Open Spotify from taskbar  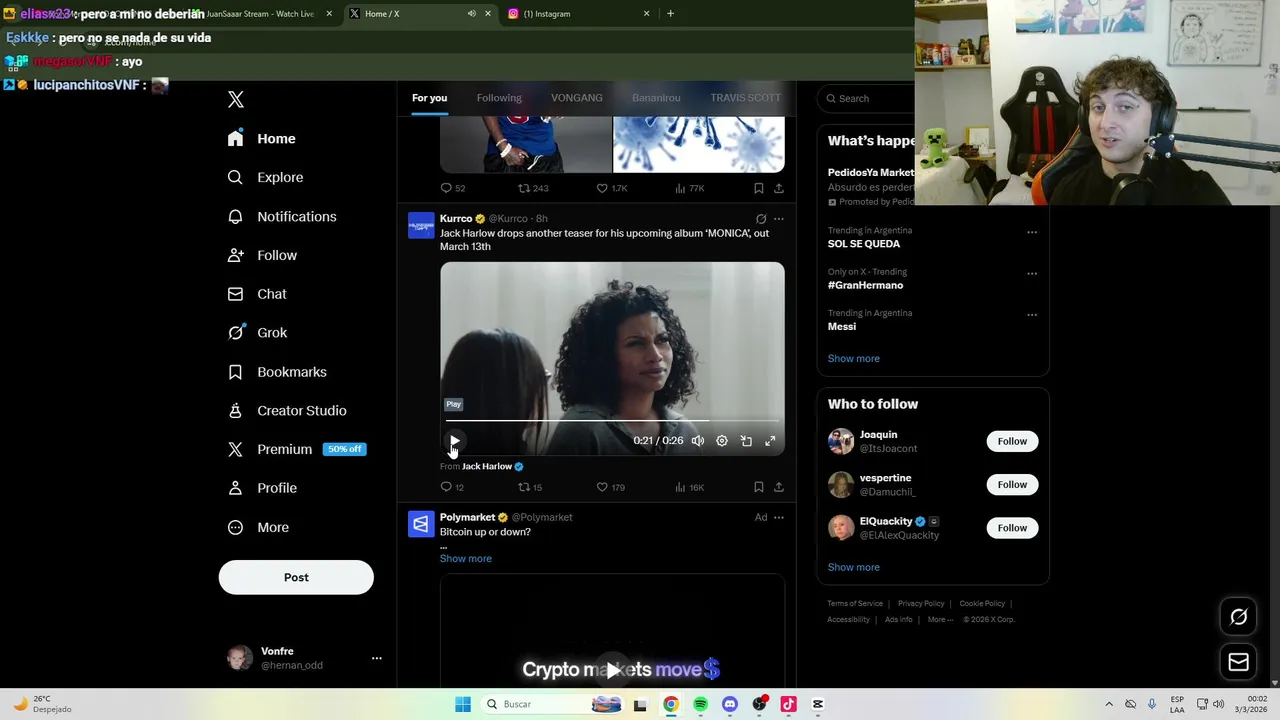(x=700, y=704)
